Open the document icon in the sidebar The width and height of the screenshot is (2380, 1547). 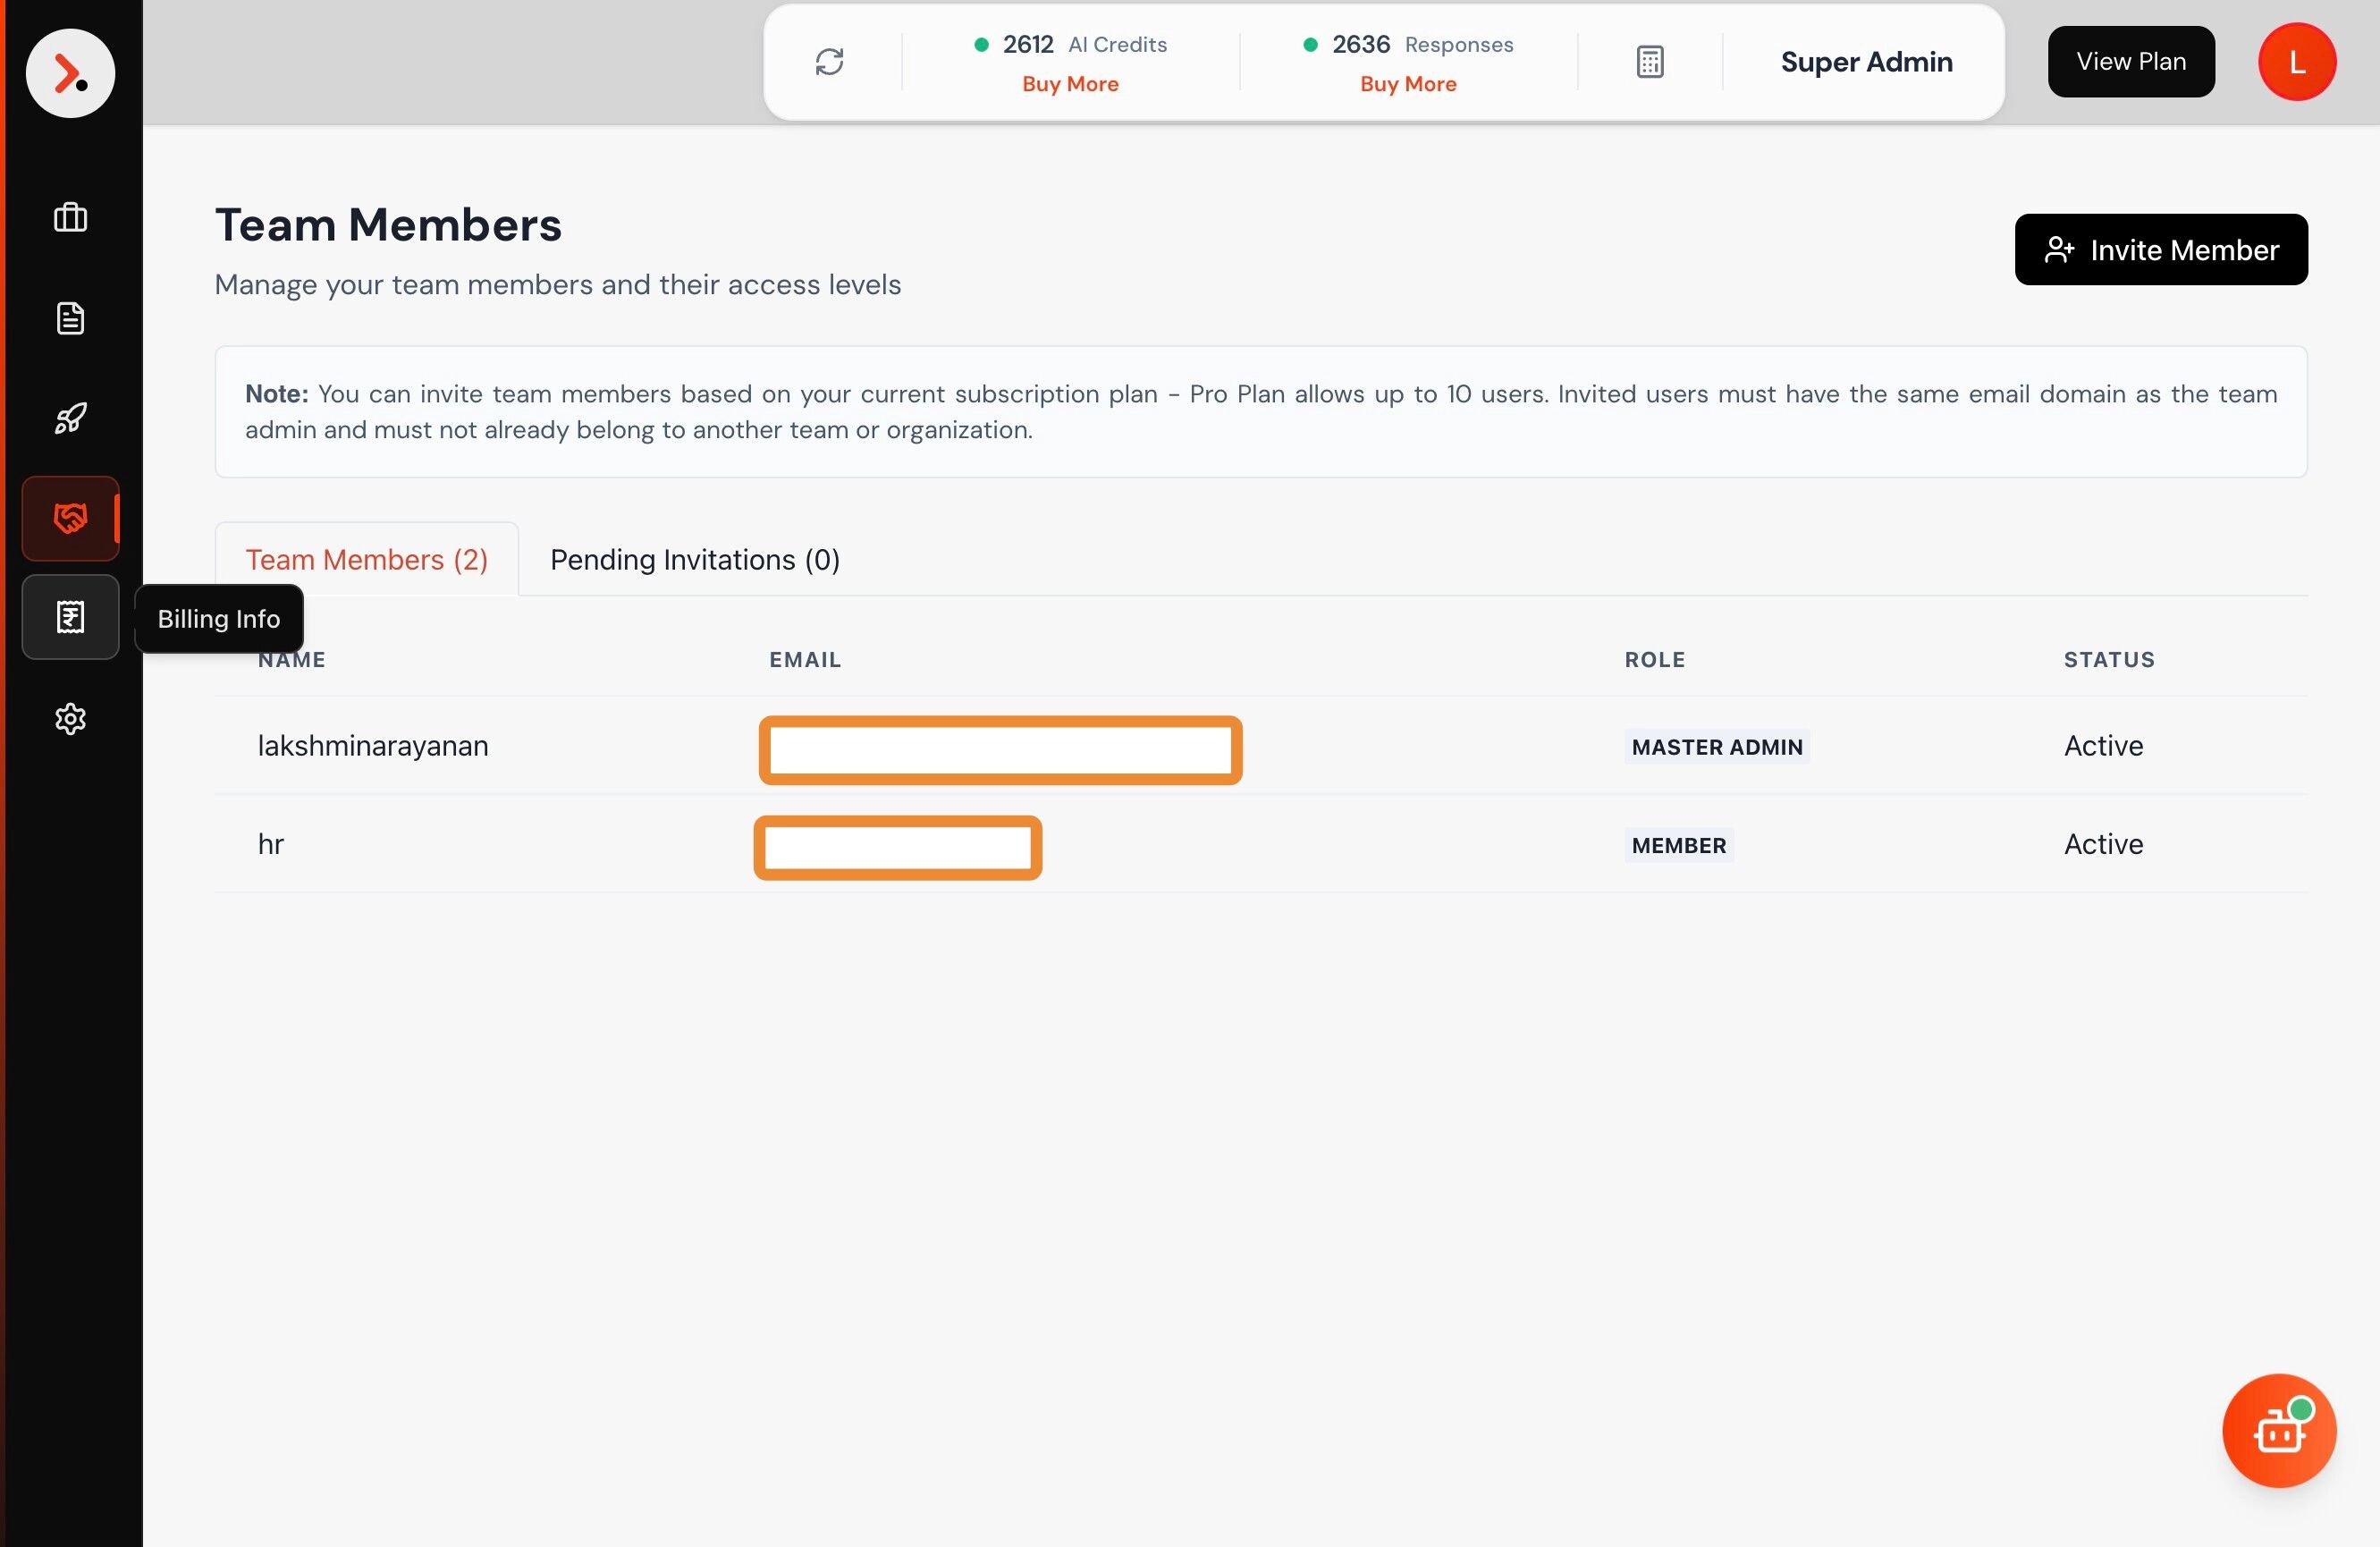[70, 318]
